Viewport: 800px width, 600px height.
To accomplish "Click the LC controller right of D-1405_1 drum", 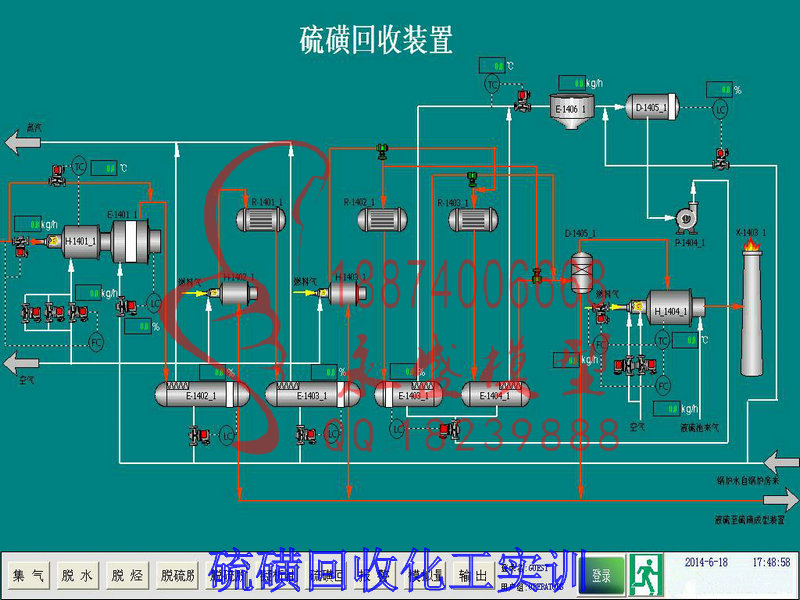I will point(720,109).
